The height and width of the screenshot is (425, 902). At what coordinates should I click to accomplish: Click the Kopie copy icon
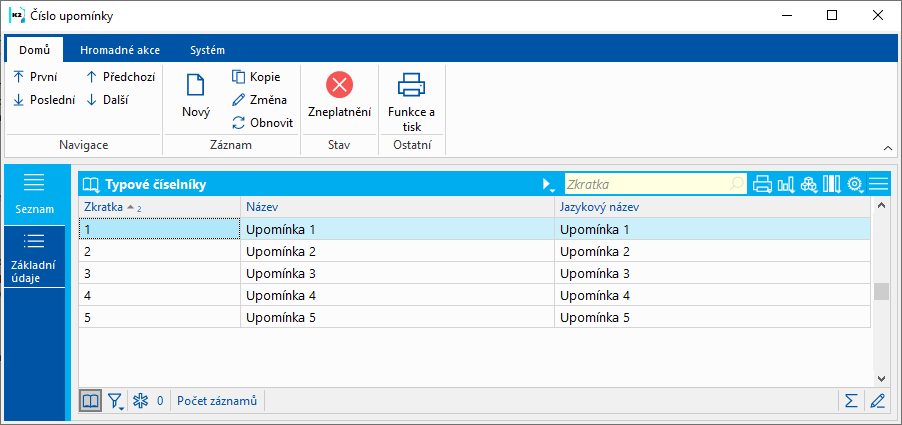[239, 77]
